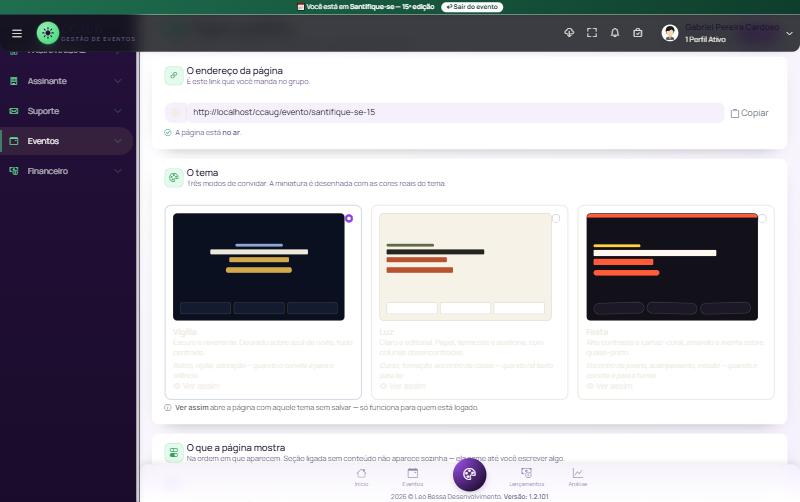
Task: Click the toggles icon beside 'O que a página mostra'
Action: point(173,453)
